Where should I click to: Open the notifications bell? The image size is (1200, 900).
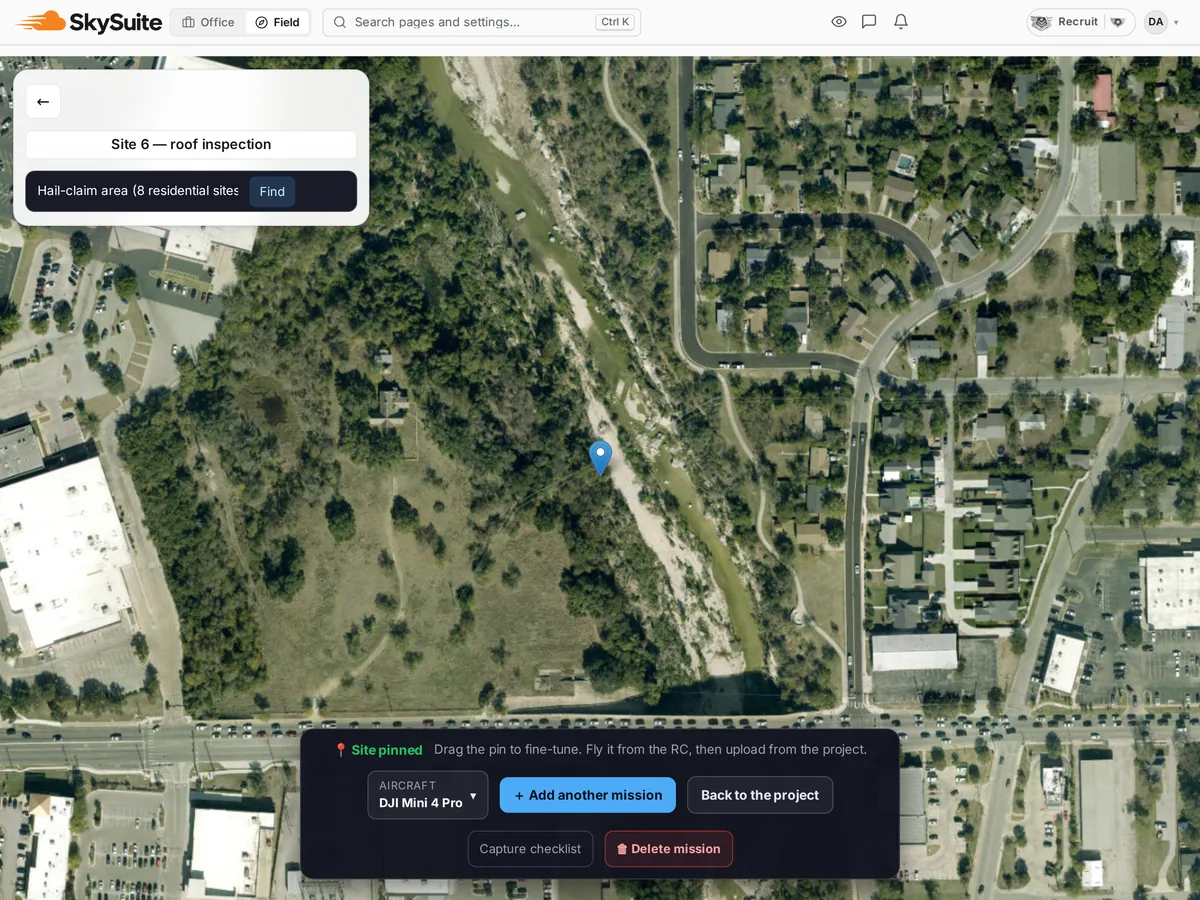point(901,22)
